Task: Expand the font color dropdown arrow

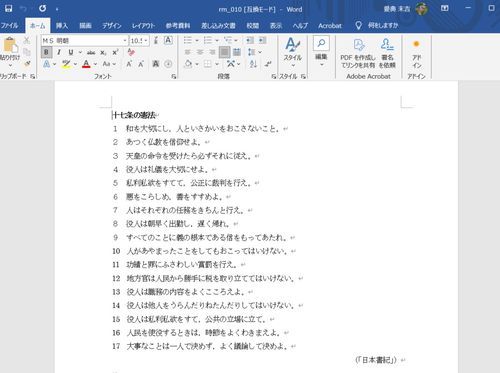Action: 95,64
